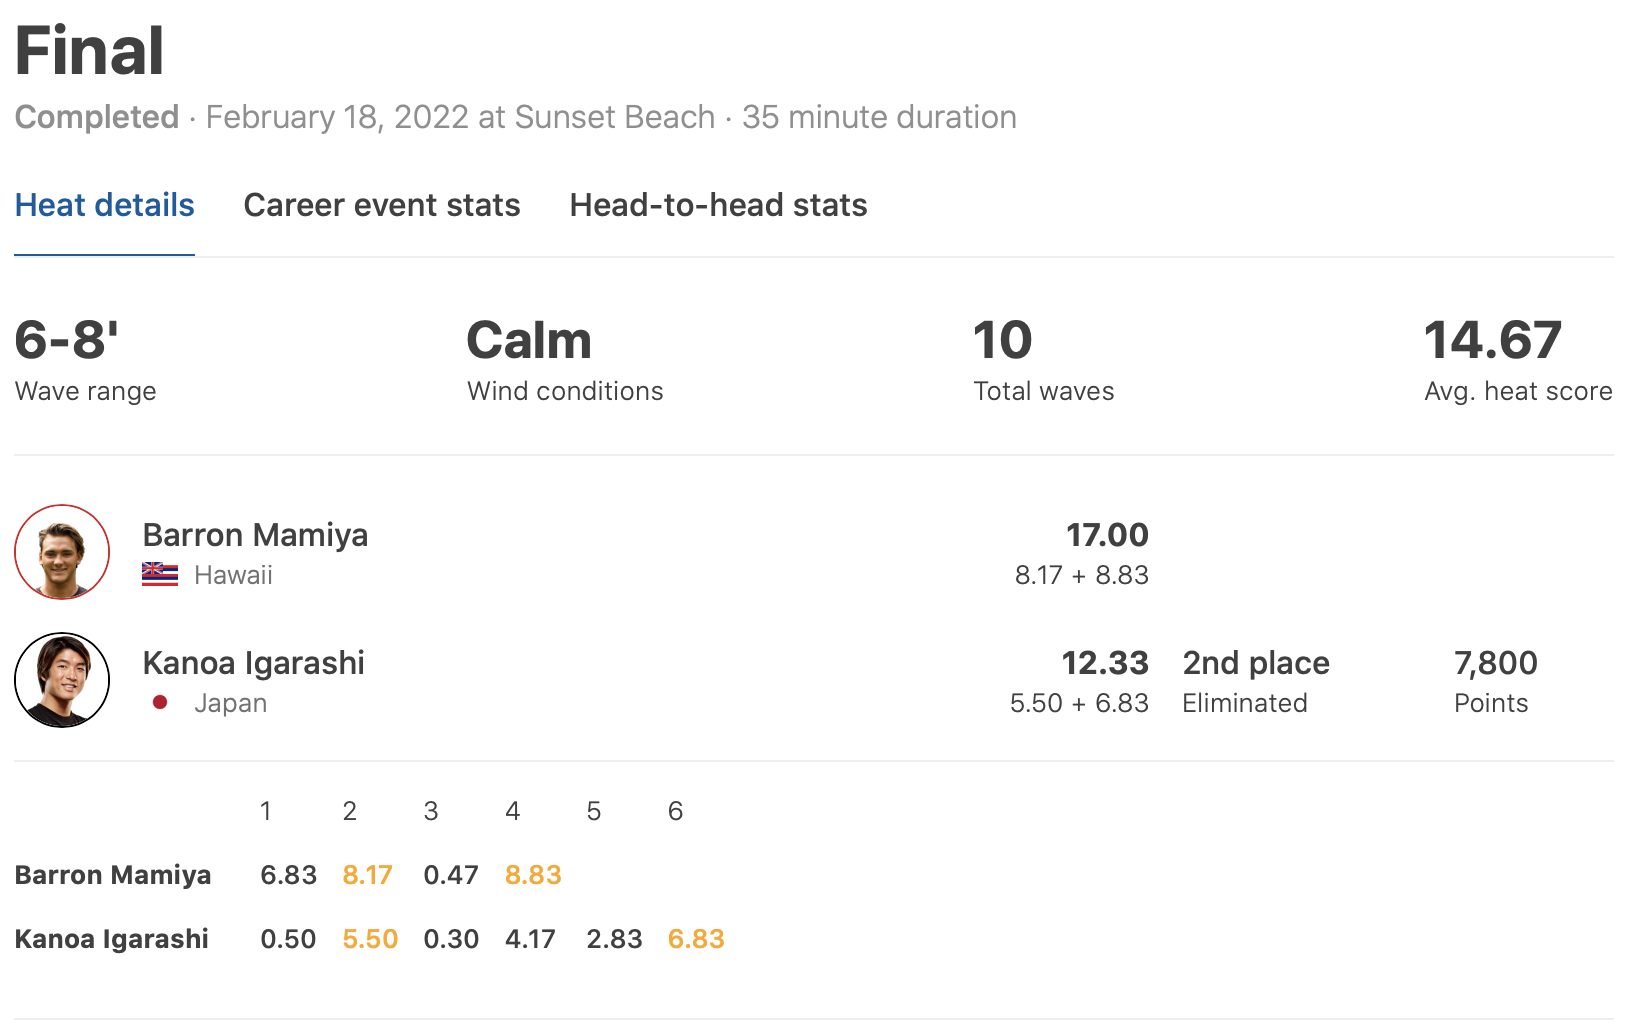Click the Hawaii flag icon
This screenshot has height=1034, width=1634.
click(160, 575)
